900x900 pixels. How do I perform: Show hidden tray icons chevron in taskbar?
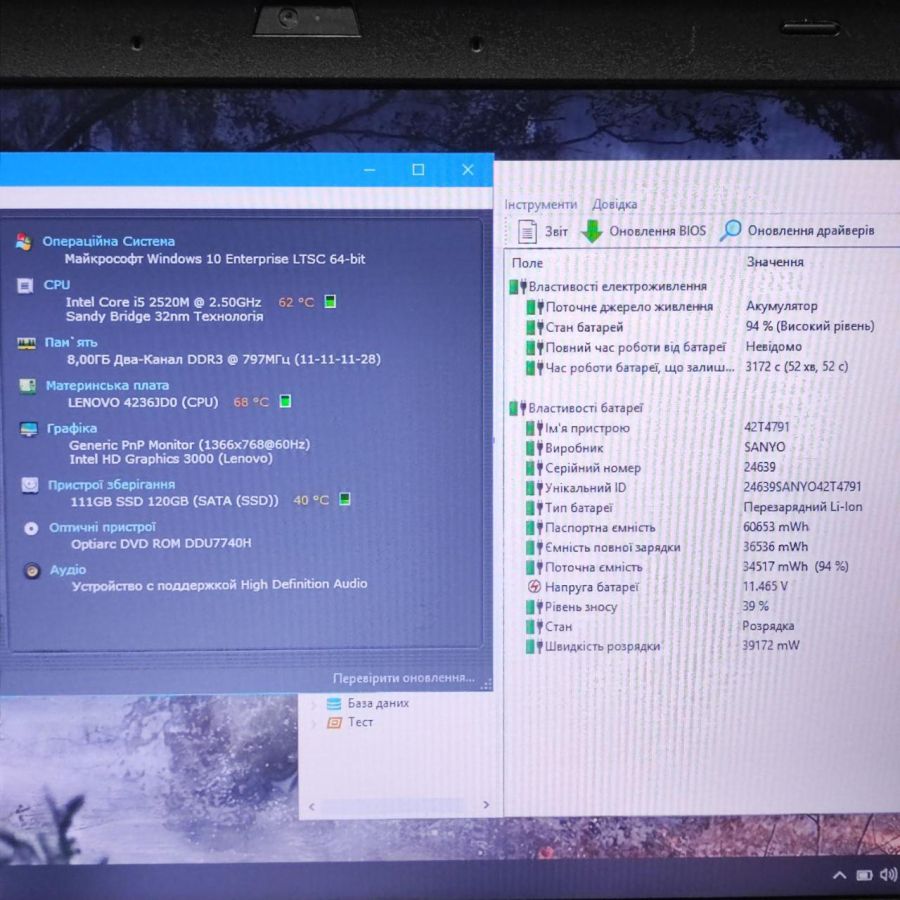(839, 875)
